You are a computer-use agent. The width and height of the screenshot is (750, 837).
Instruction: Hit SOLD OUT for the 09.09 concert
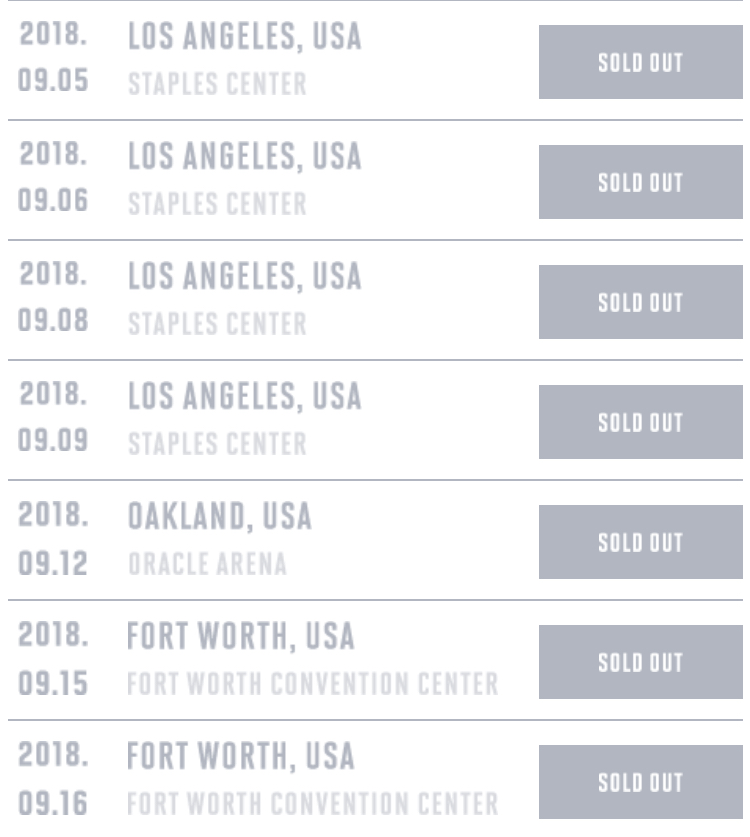click(640, 422)
